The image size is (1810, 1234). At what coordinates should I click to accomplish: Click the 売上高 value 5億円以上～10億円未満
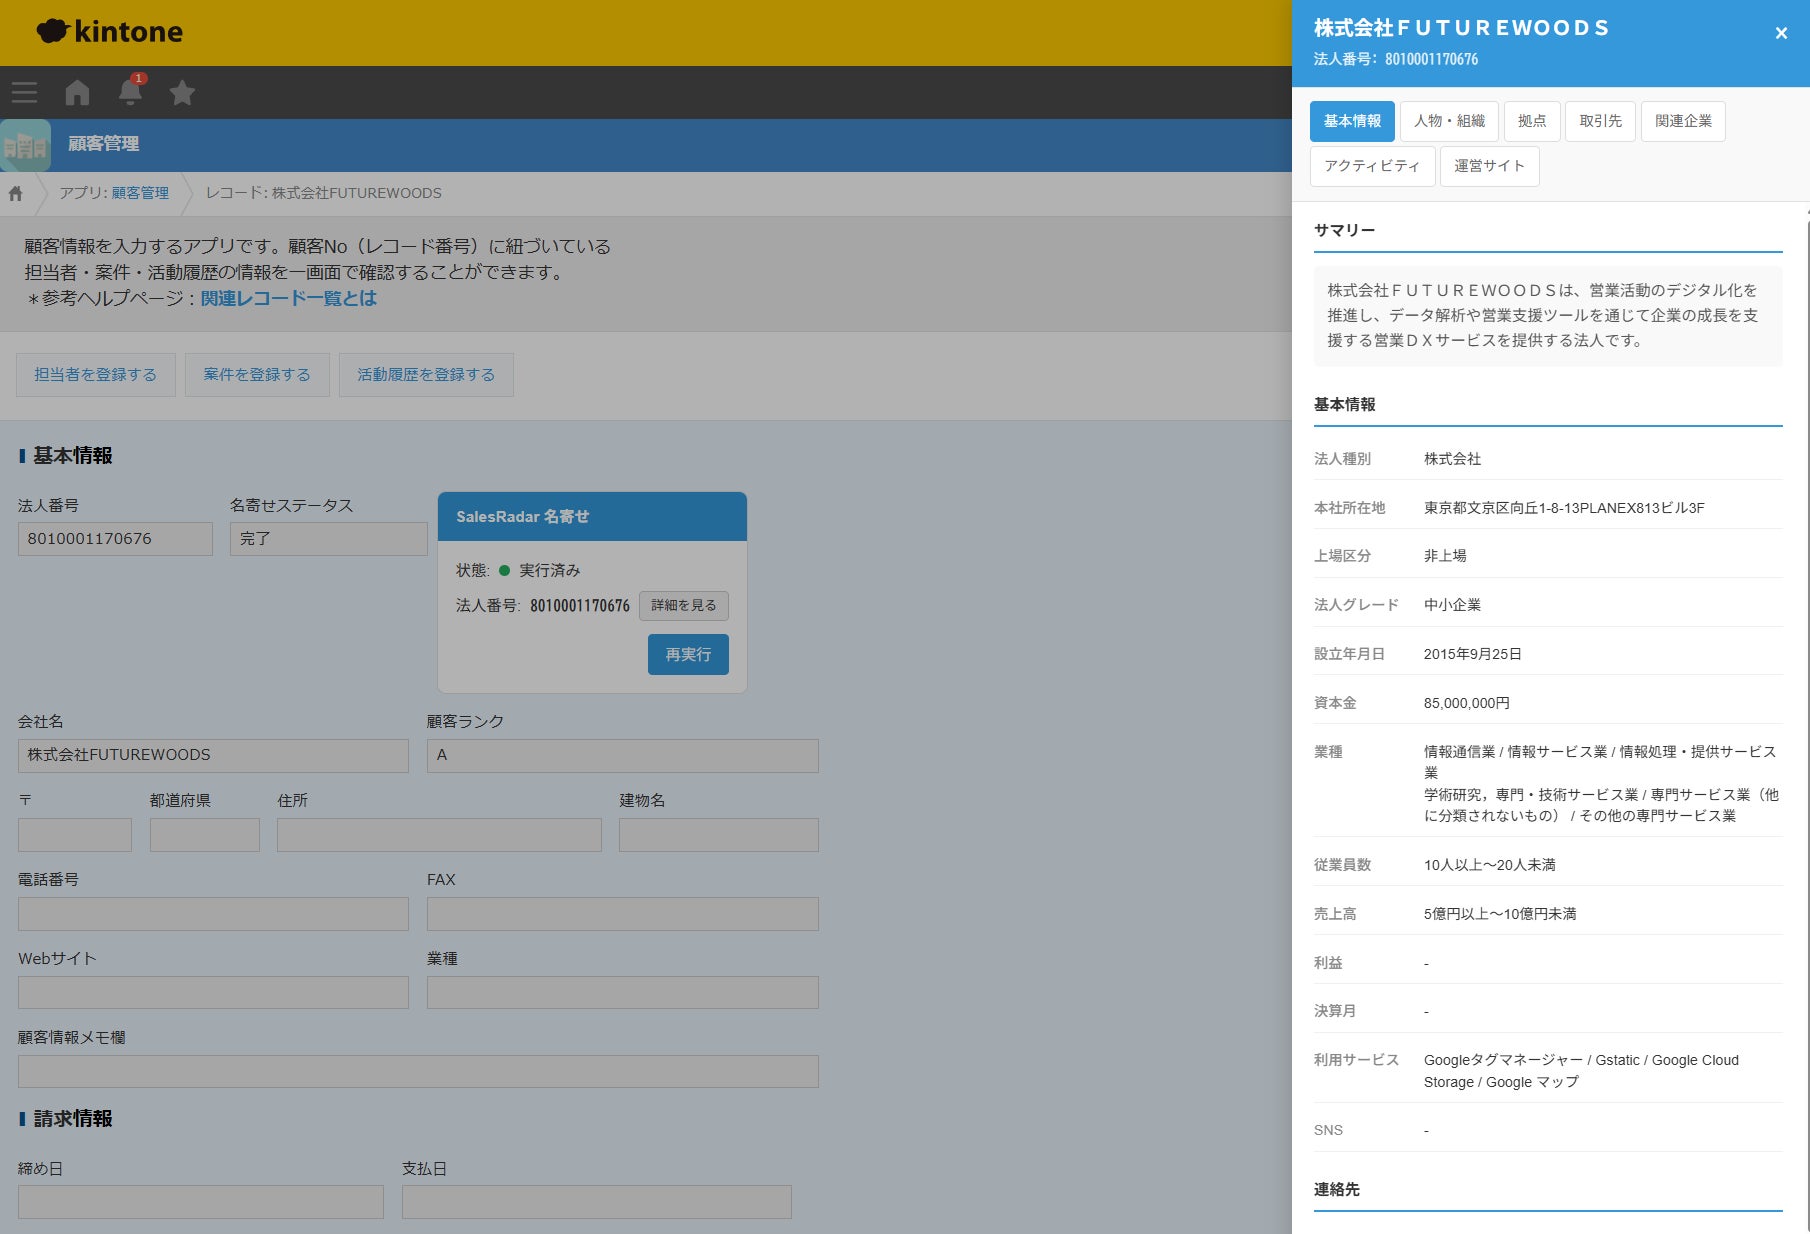pyautogui.click(x=1500, y=914)
